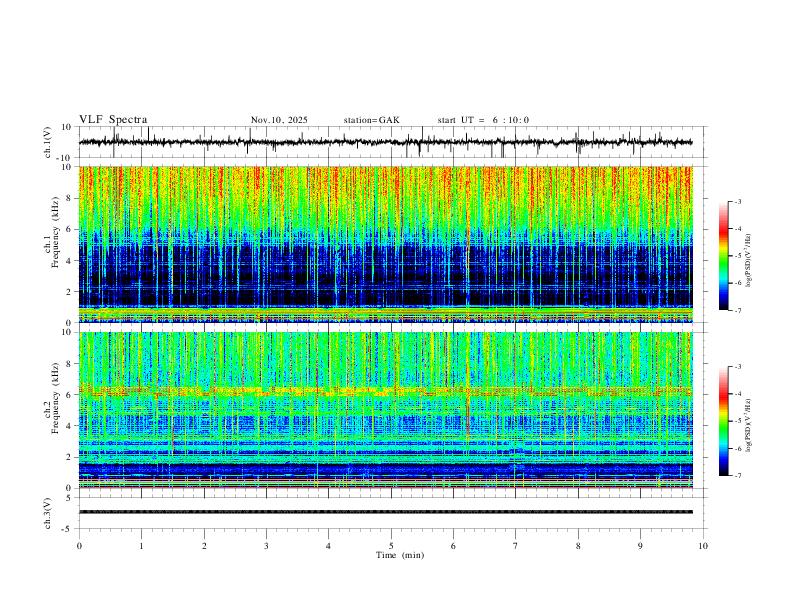Click time axis tick label '0'
The image size is (792, 612).
click(79, 546)
